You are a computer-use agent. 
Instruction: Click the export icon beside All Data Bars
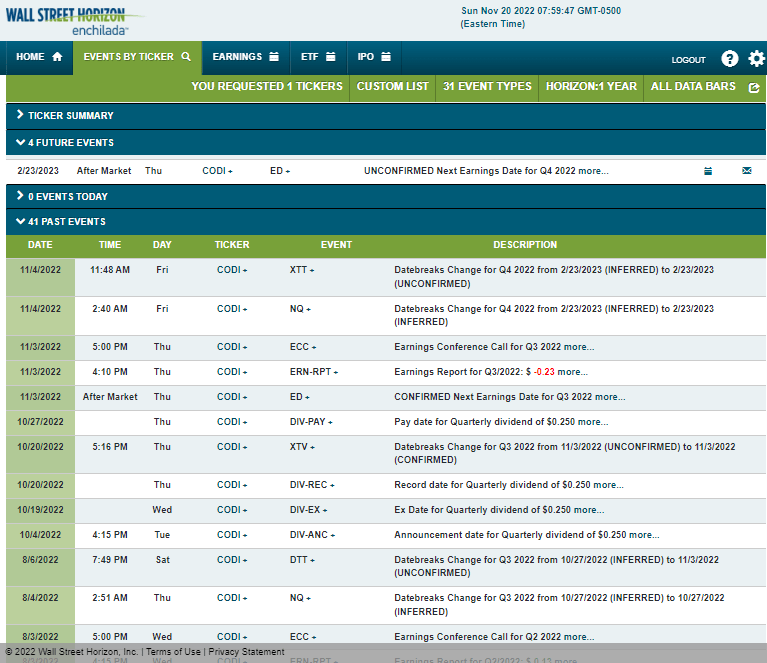click(754, 87)
